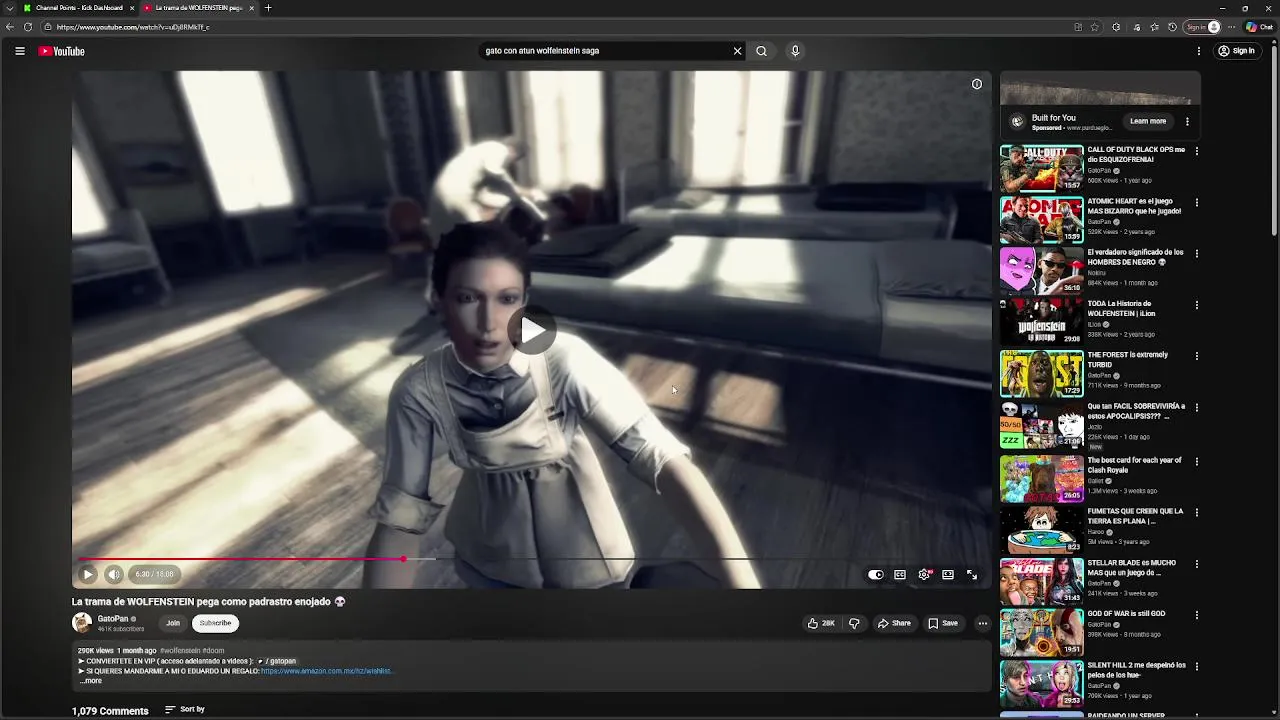The width and height of the screenshot is (1280, 720).
Task: Close the Kick Dashboard browser tab
Action: (131, 8)
